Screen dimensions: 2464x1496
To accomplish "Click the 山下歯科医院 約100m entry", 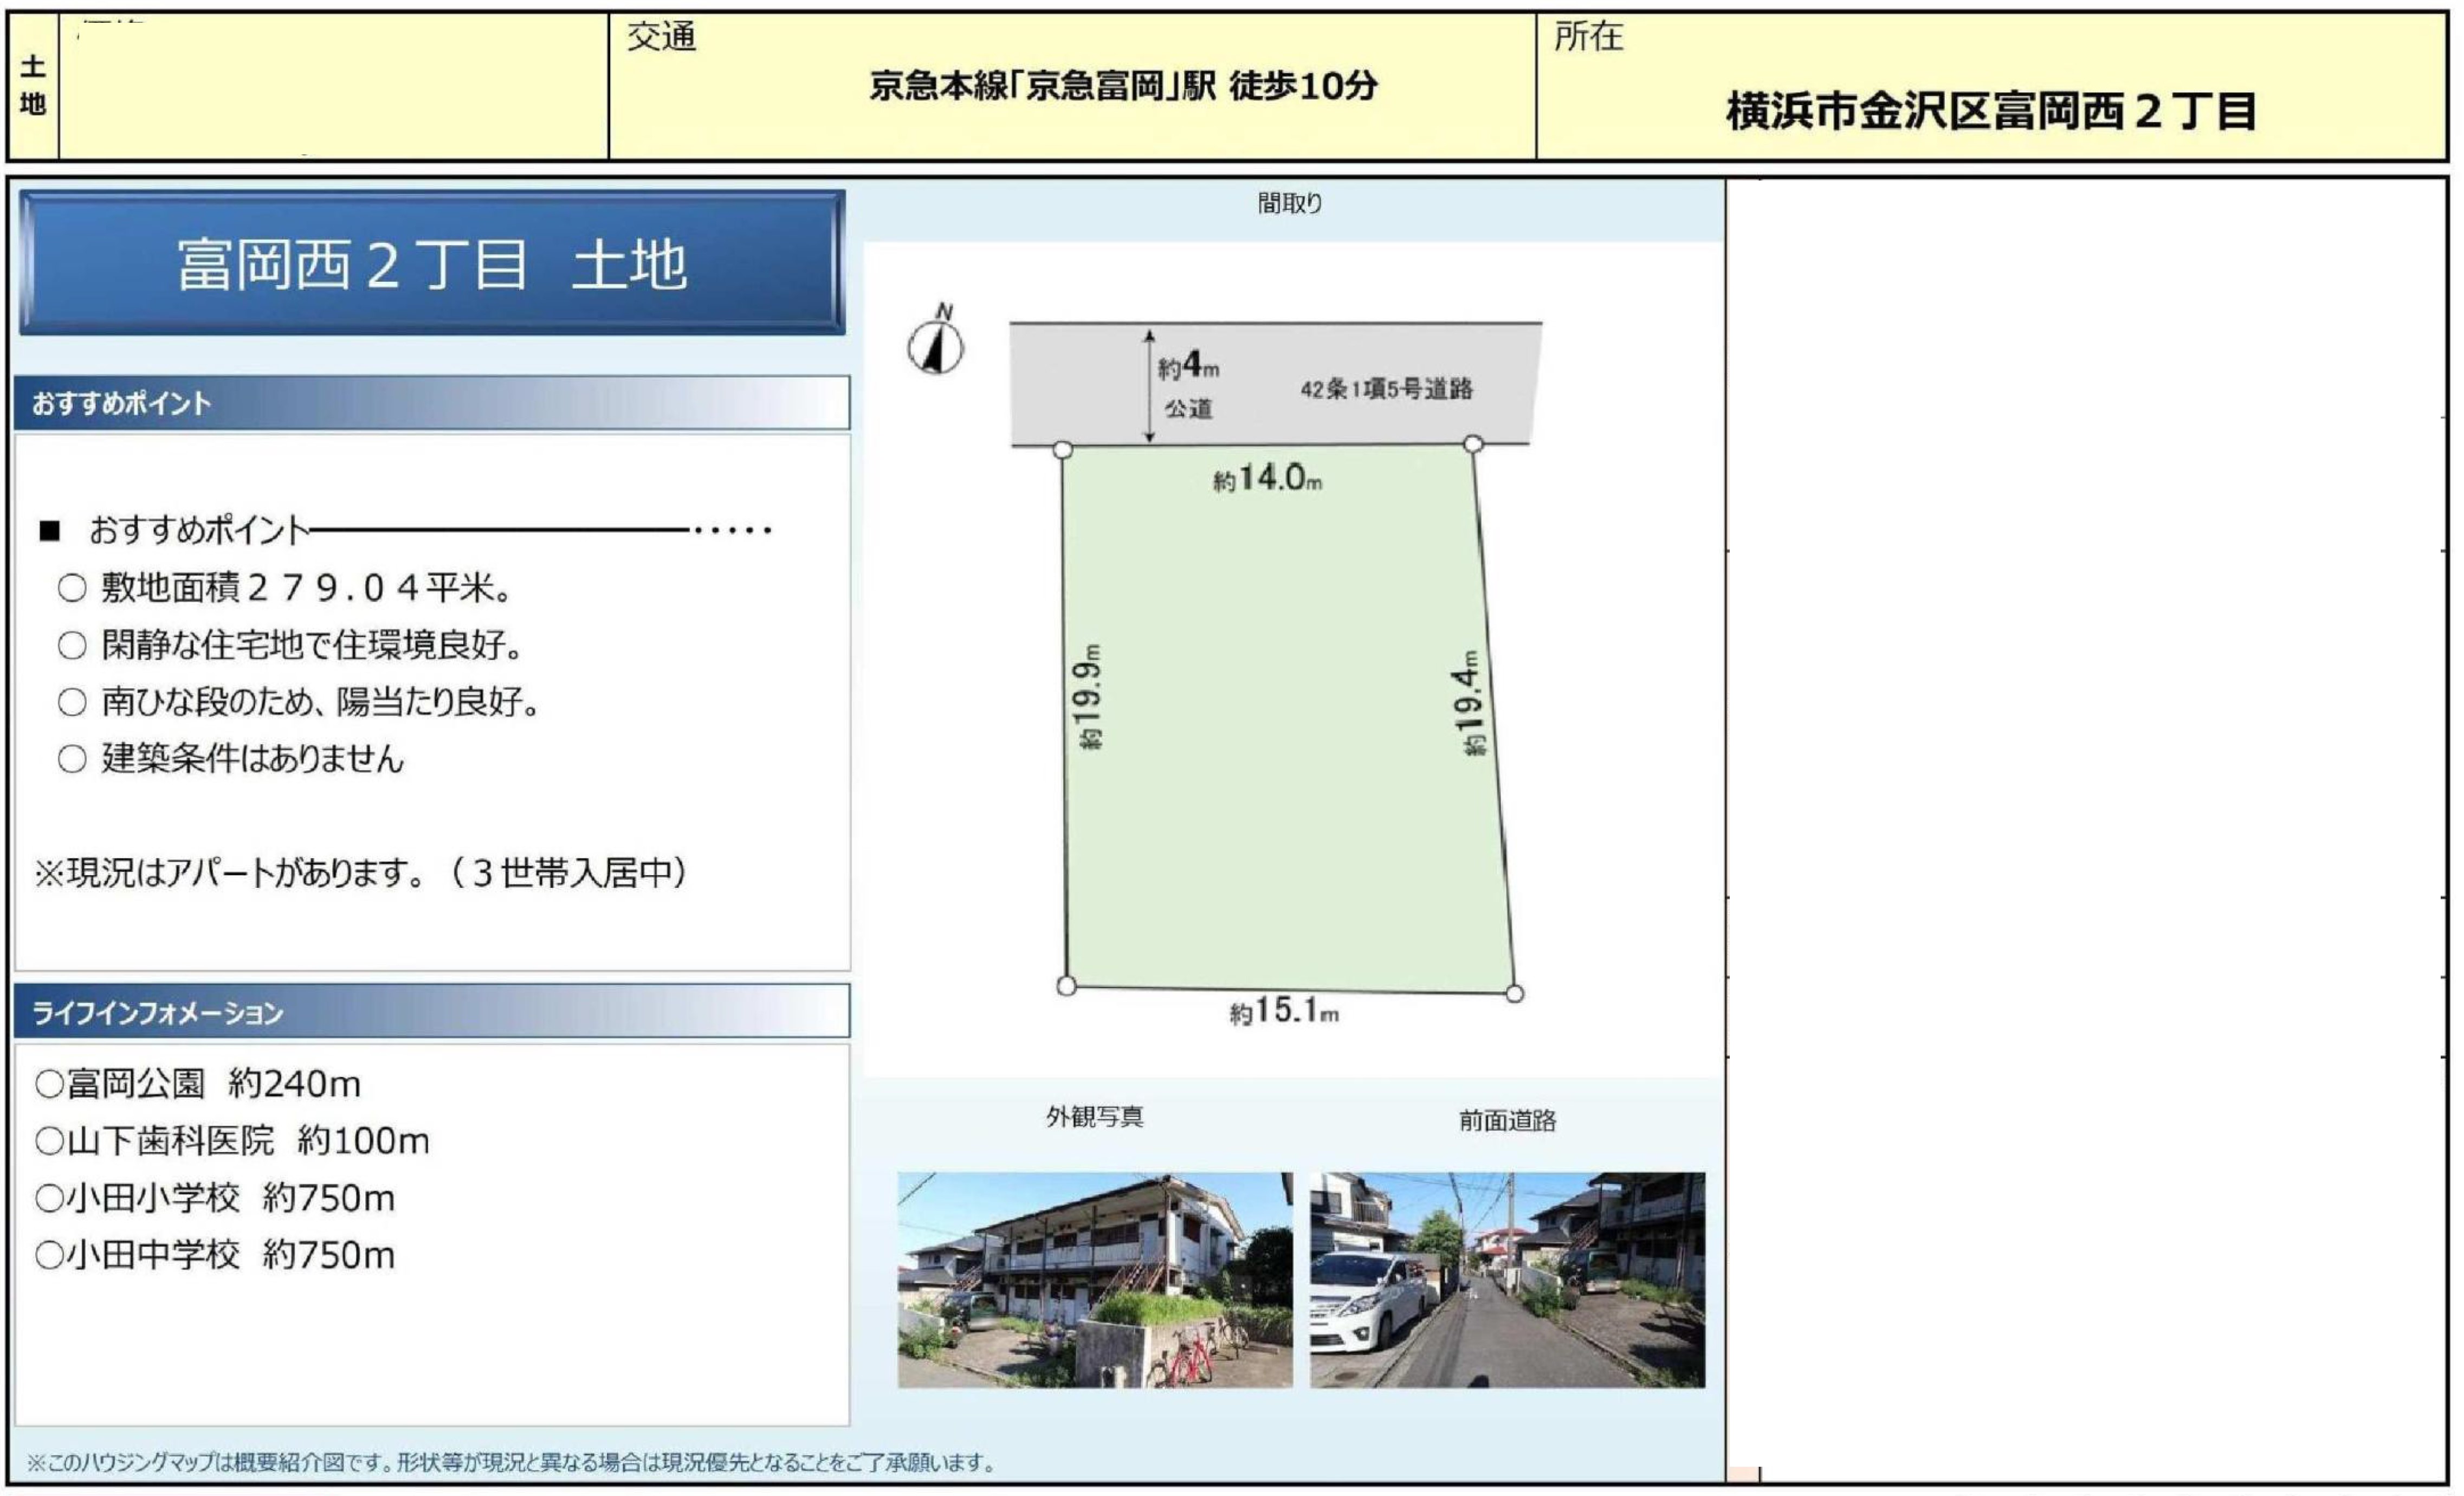I will [232, 1140].
